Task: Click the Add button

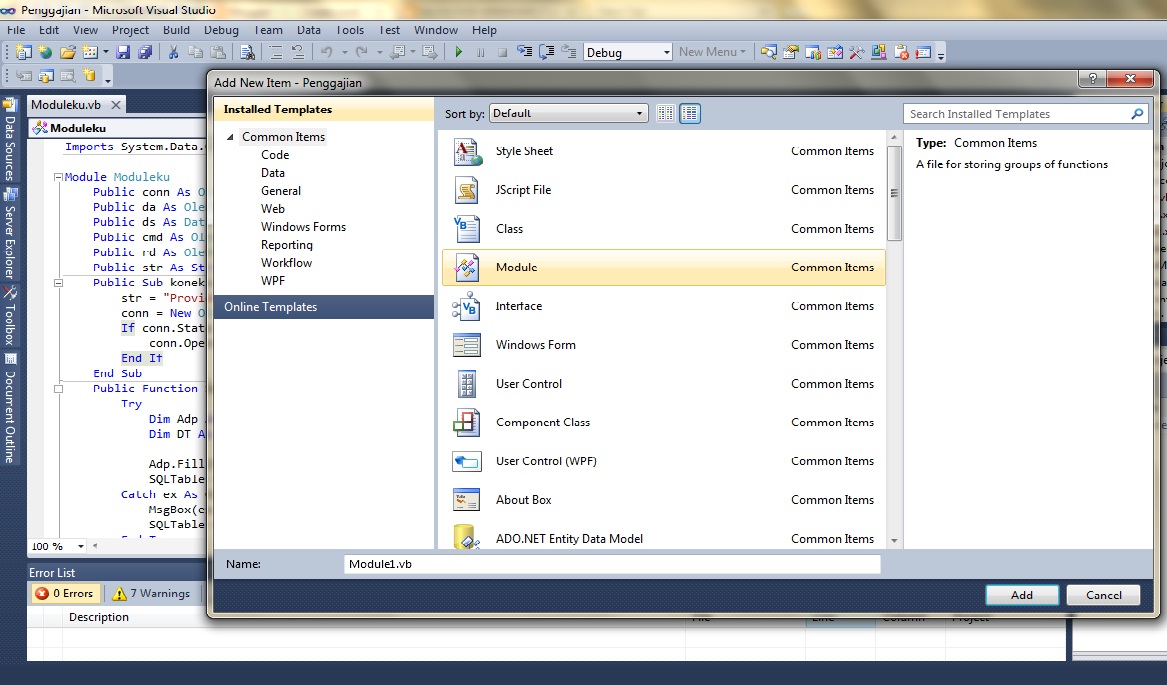Action: pos(1021,594)
